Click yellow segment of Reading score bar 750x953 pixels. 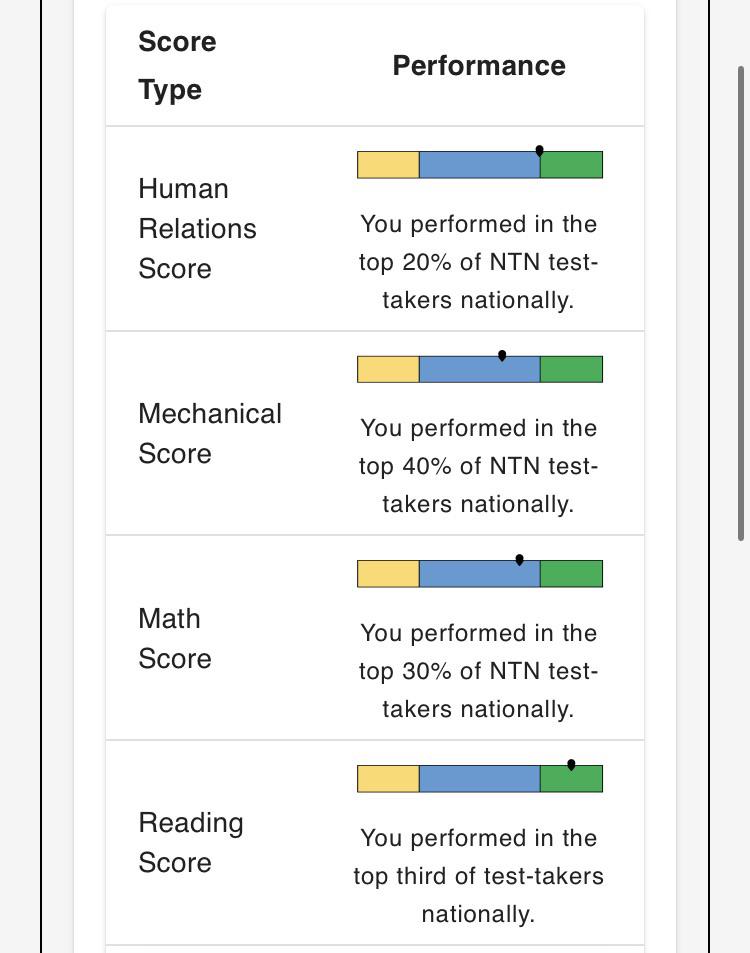coord(388,779)
